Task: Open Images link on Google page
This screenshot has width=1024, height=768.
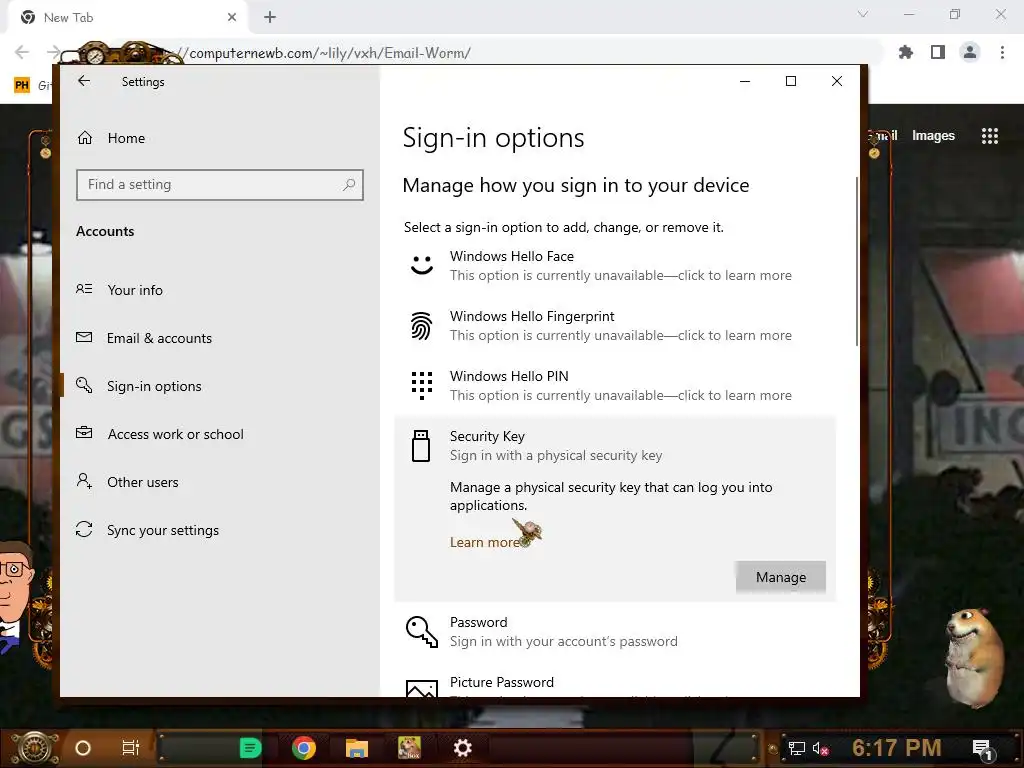Action: (x=933, y=136)
